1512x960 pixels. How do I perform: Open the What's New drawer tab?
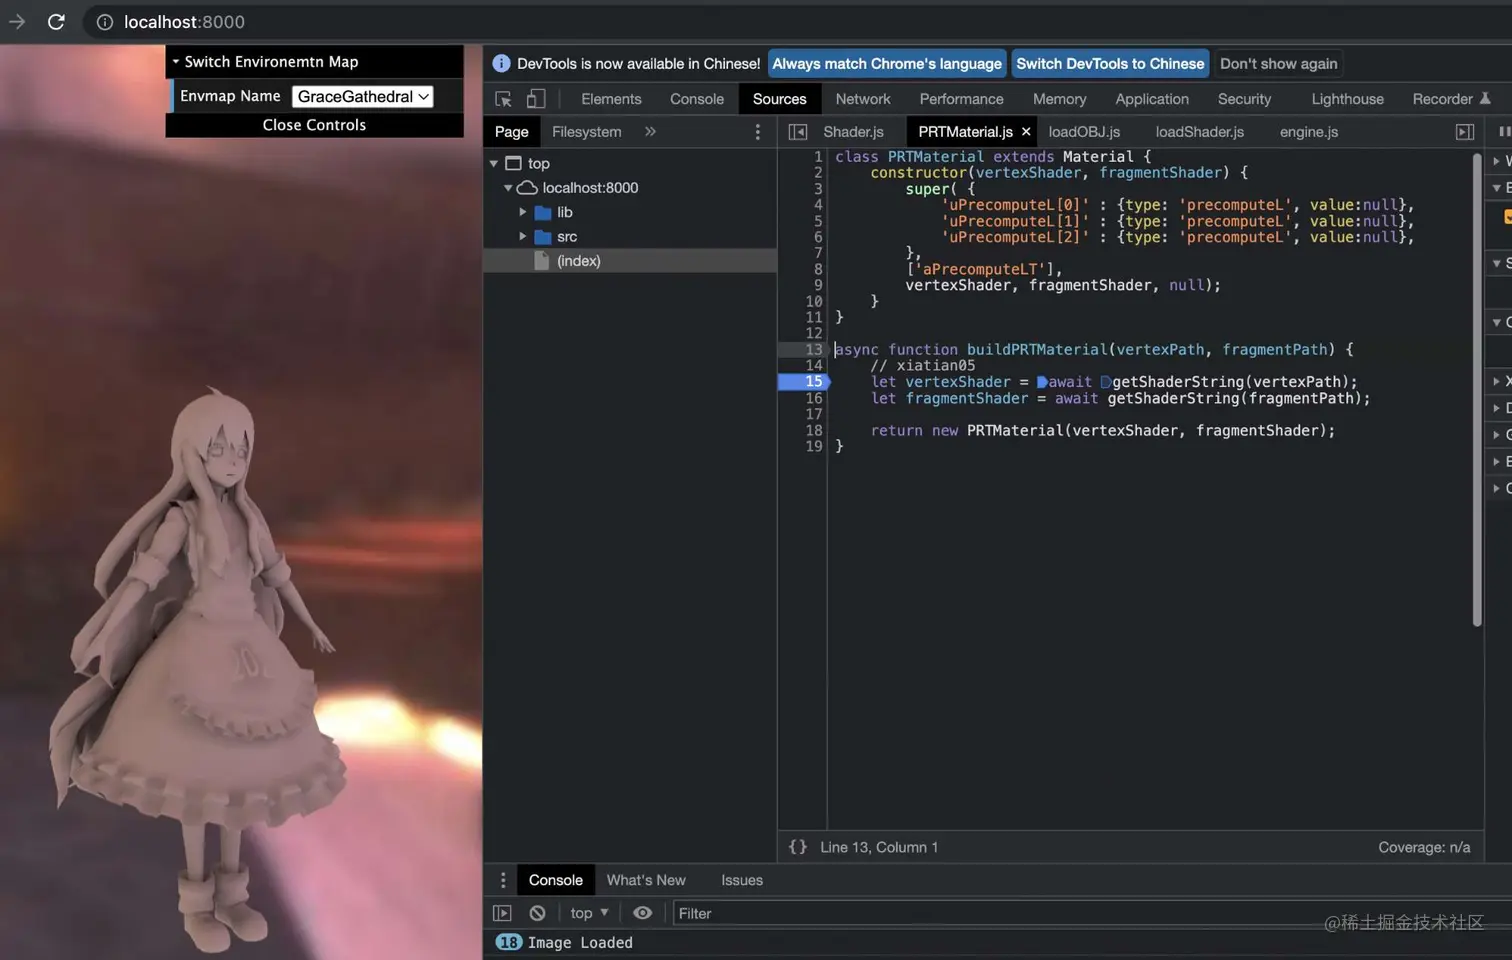point(646,880)
